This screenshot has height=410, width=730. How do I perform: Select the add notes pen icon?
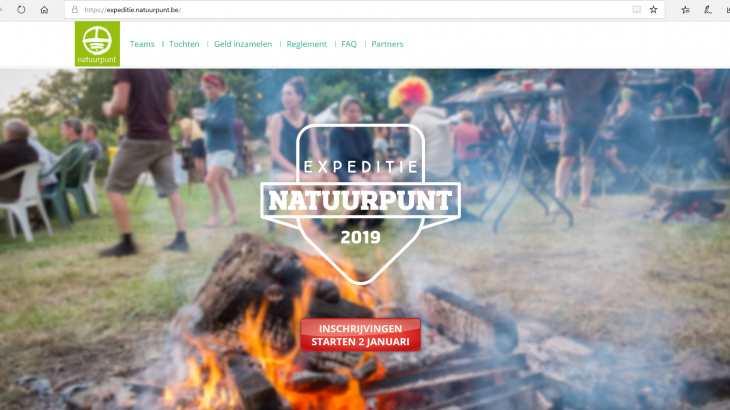pyautogui.click(x=708, y=10)
